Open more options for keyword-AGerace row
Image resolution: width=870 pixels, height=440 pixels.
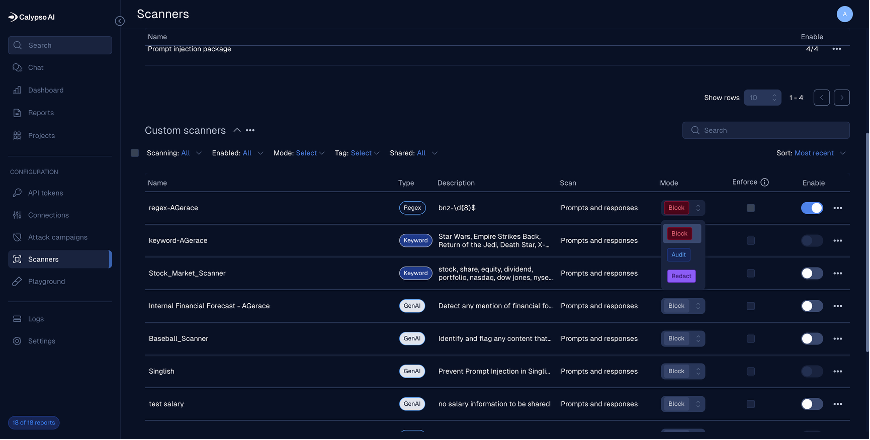pos(838,241)
